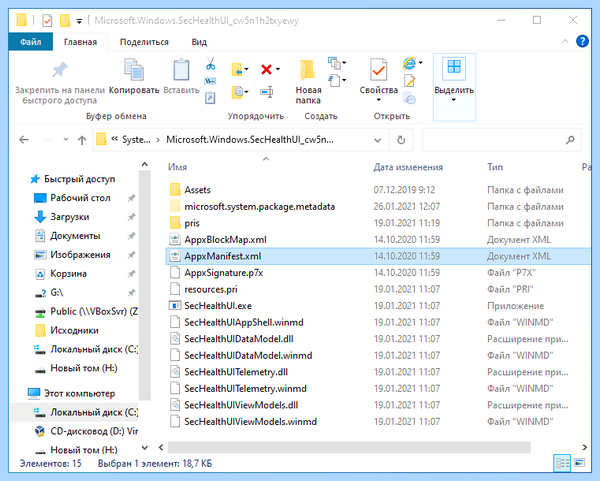Switch to large thumbnails view icon

click(x=580, y=463)
